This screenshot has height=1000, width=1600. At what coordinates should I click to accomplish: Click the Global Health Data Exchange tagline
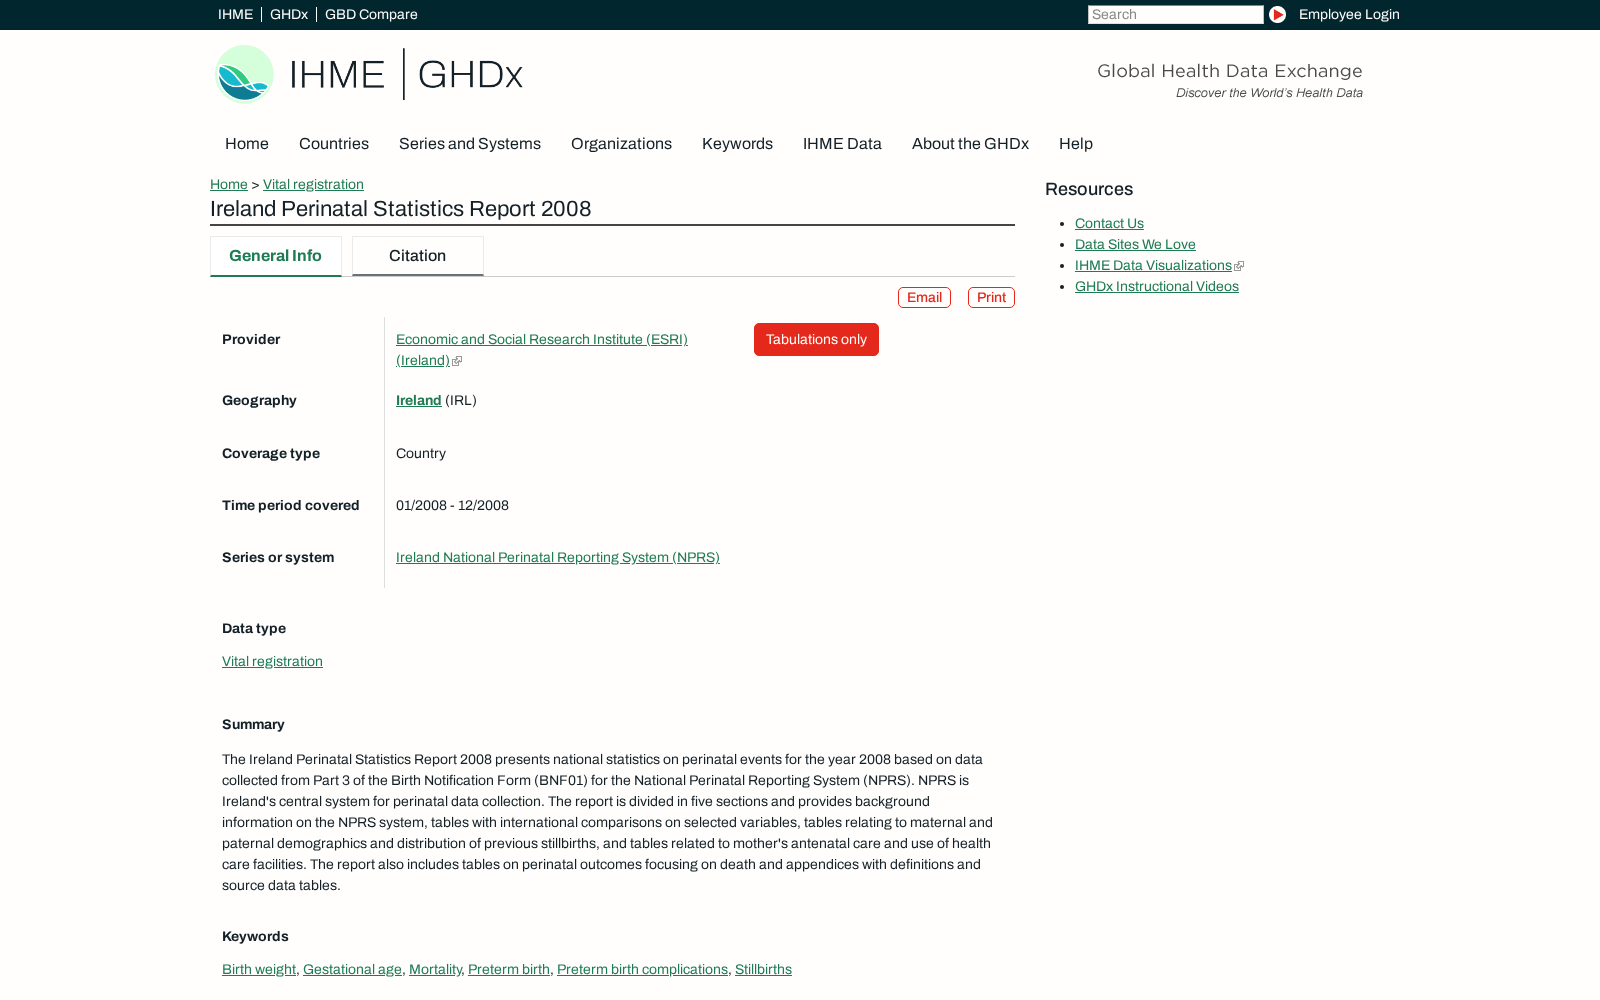(x=1230, y=71)
